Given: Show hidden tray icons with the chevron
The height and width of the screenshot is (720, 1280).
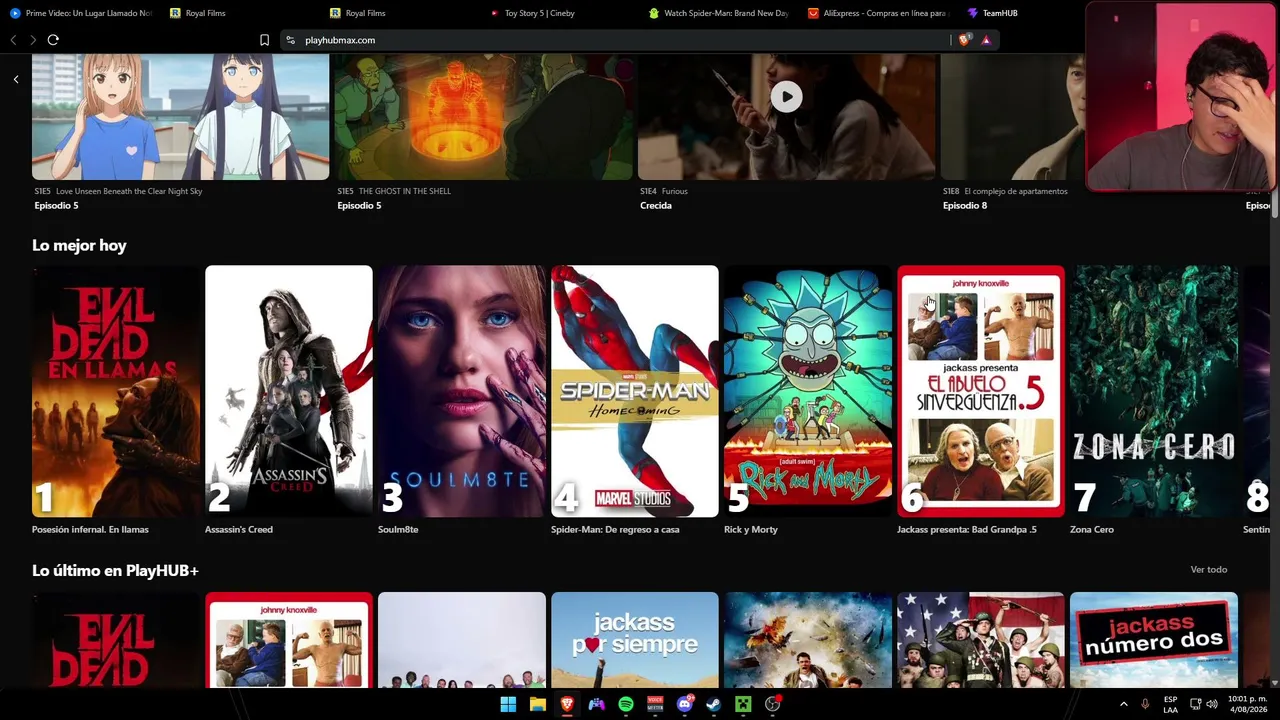Looking at the screenshot, I should pyautogui.click(x=1123, y=704).
